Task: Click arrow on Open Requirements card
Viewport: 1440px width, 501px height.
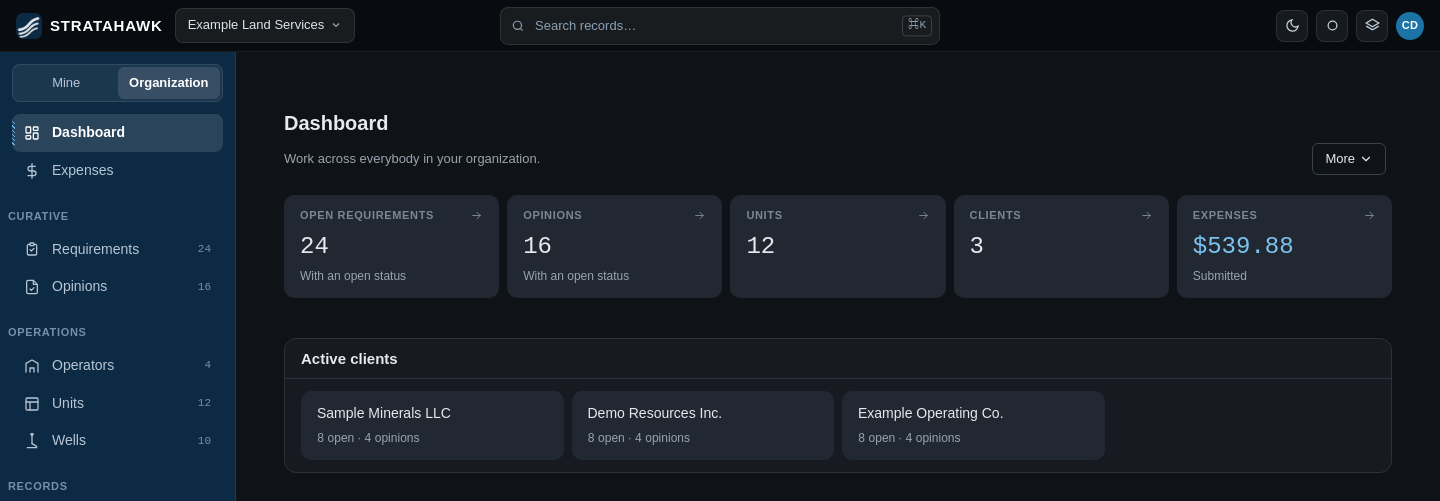Action: tap(477, 215)
